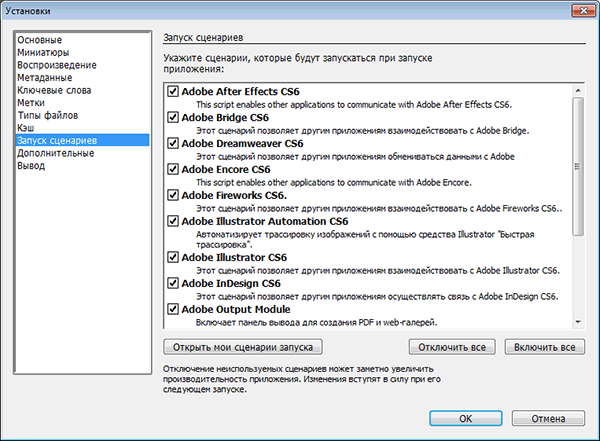Viewport: 600px width, 441px height.
Task: Switch to the Вывод section
Action: tap(82, 166)
